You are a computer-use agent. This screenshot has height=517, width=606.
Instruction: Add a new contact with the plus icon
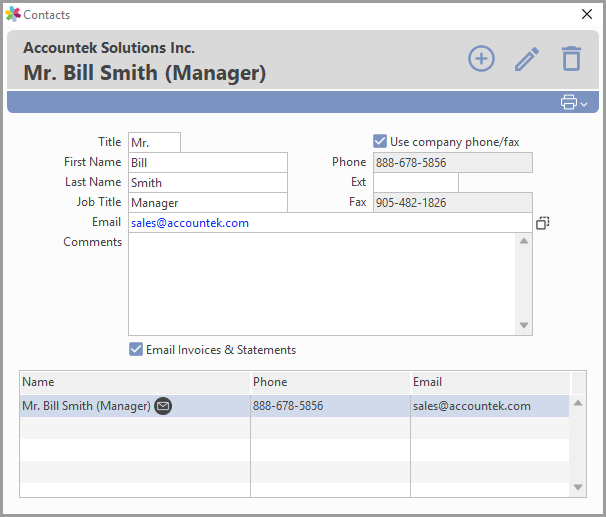click(x=481, y=59)
